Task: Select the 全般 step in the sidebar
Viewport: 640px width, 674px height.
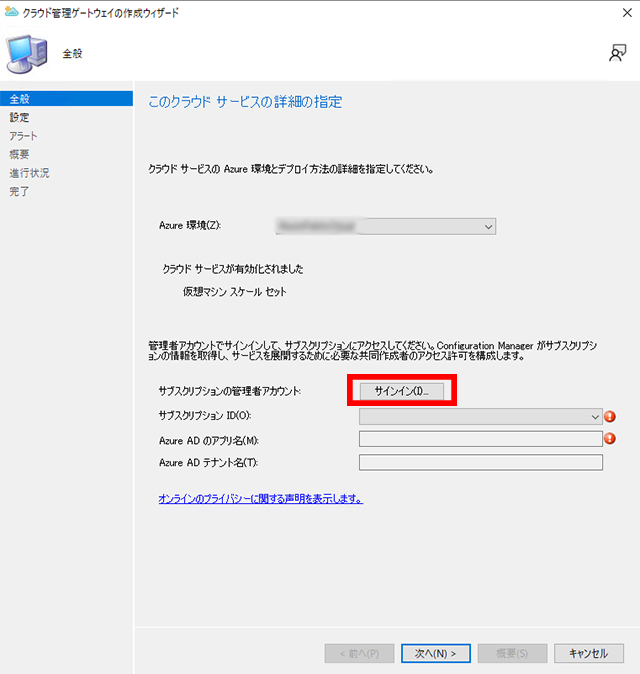Action: (x=20, y=99)
